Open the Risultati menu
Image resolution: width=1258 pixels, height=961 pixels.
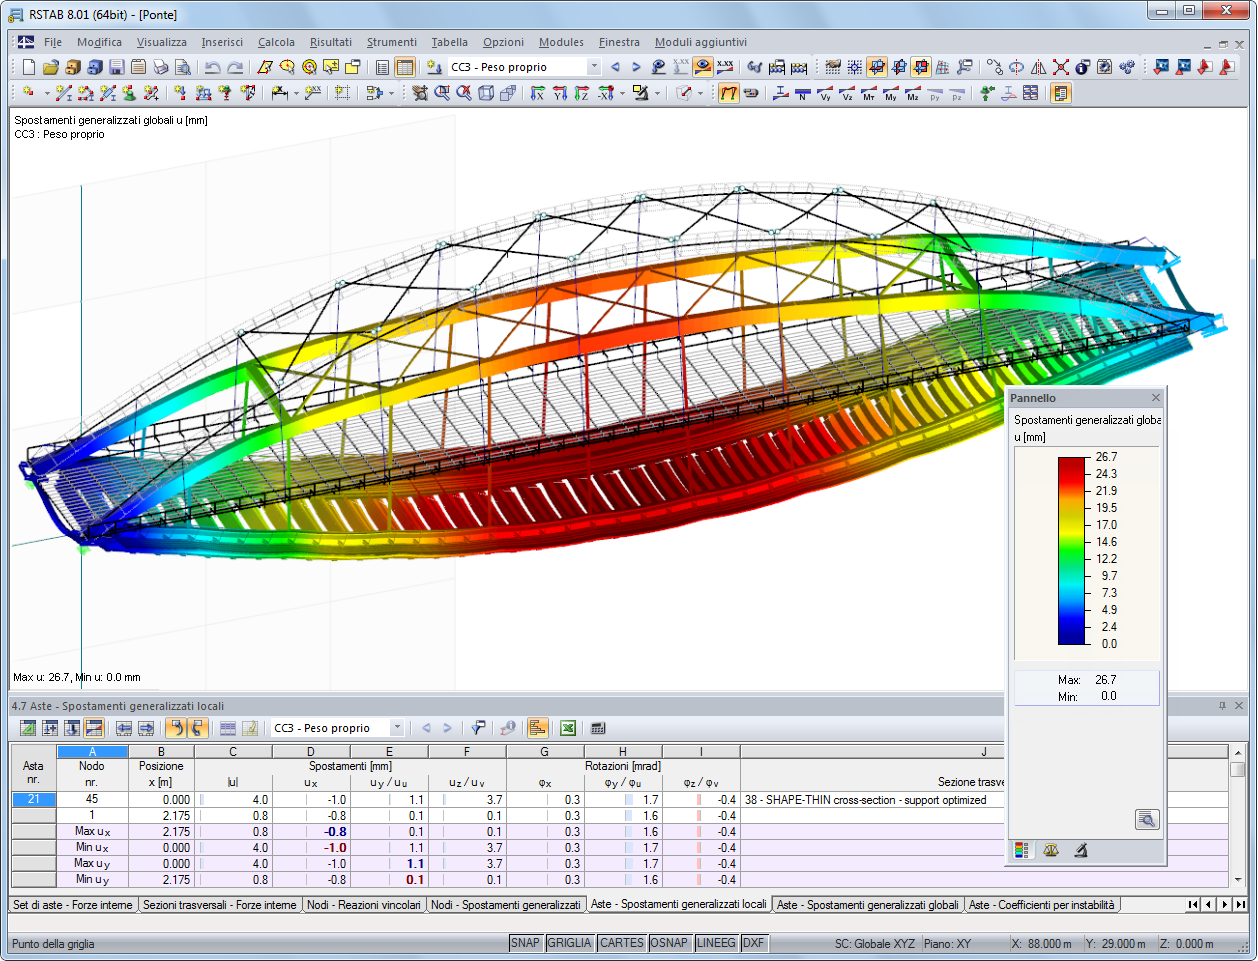(330, 42)
